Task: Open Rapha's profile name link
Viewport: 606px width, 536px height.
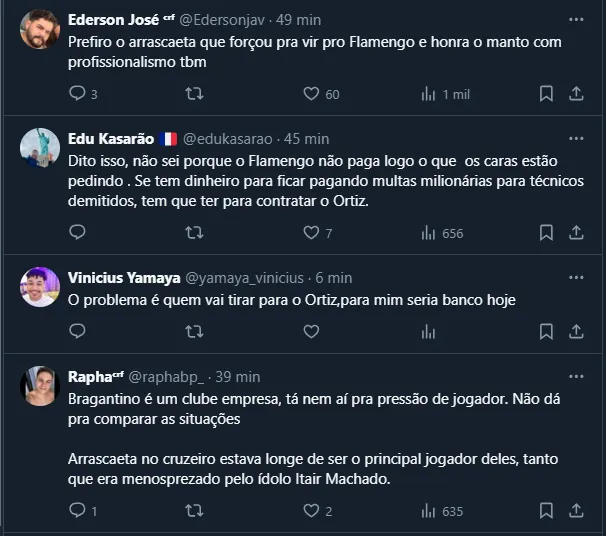Action: pyautogui.click(x=95, y=377)
